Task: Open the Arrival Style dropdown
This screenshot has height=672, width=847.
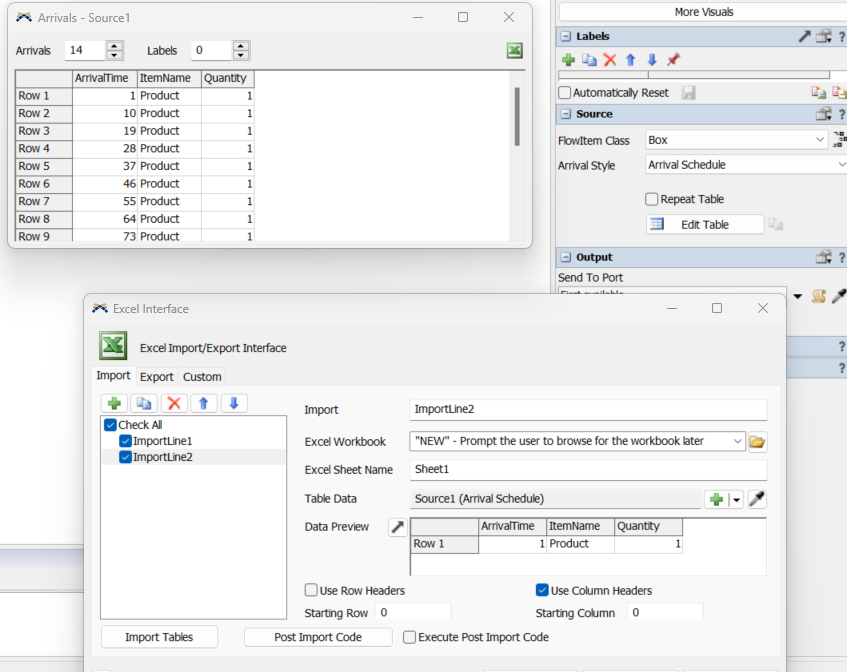Action: click(745, 165)
